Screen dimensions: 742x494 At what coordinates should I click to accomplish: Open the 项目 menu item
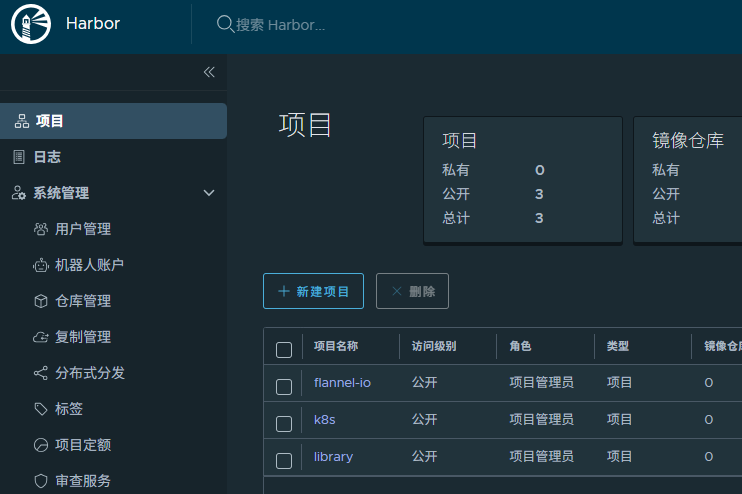(114, 121)
